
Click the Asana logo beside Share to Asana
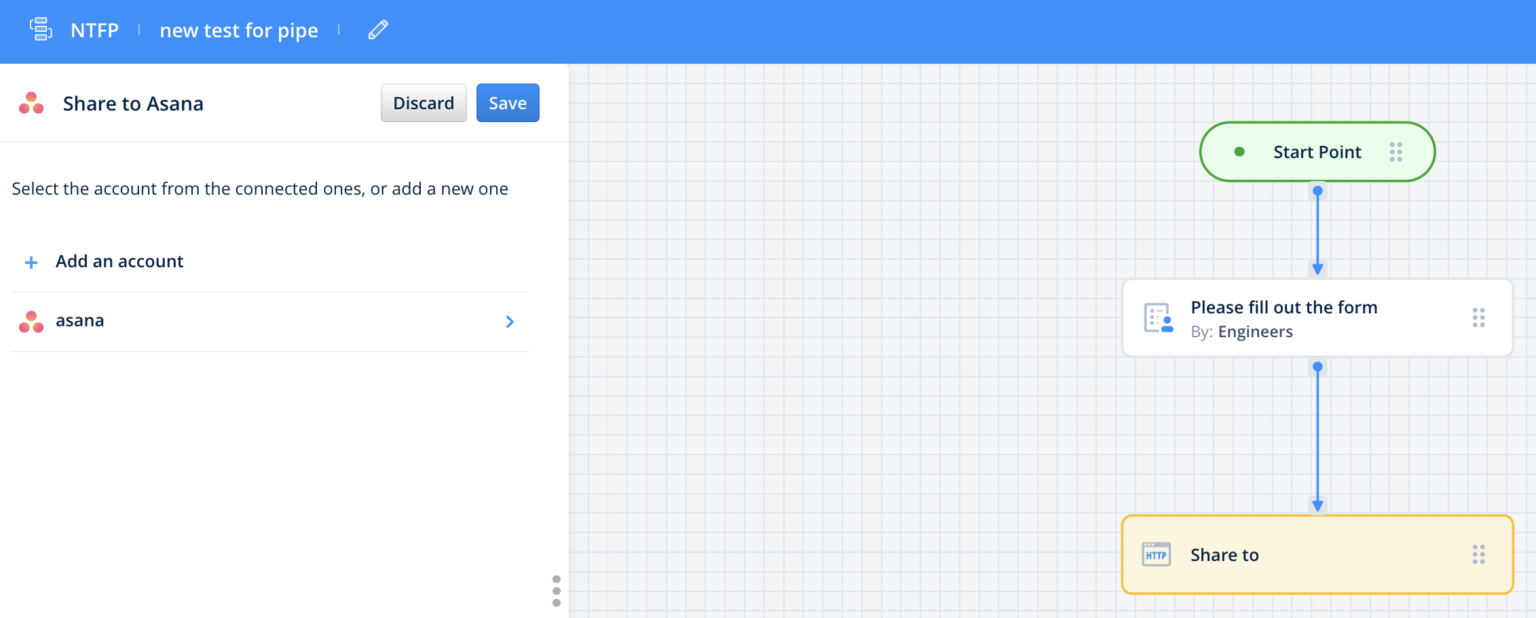[31, 103]
